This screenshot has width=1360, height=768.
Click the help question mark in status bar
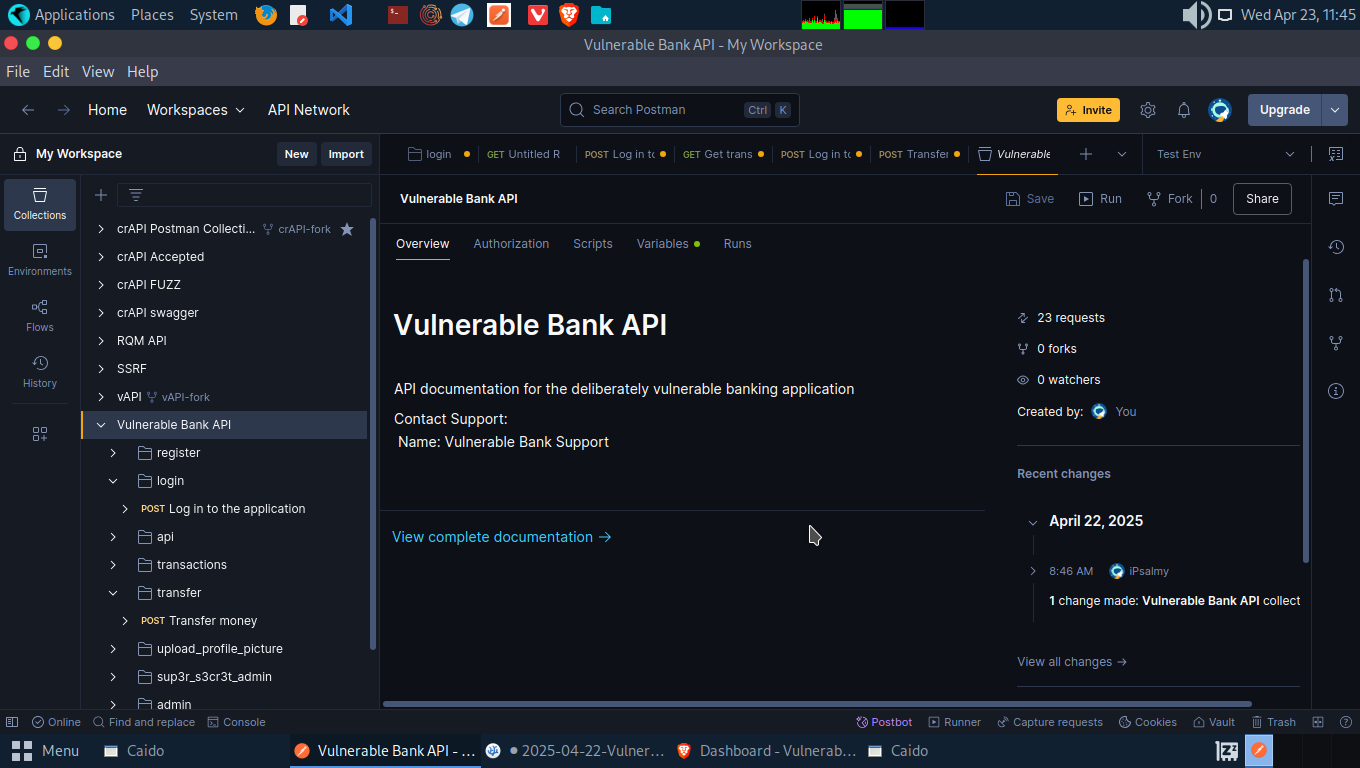coord(1345,722)
